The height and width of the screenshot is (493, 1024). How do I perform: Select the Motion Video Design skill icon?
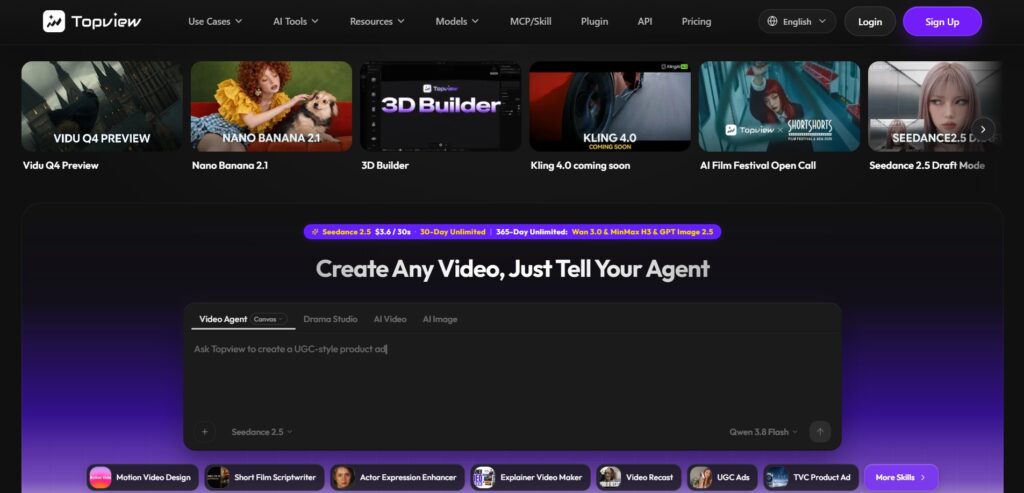point(101,477)
